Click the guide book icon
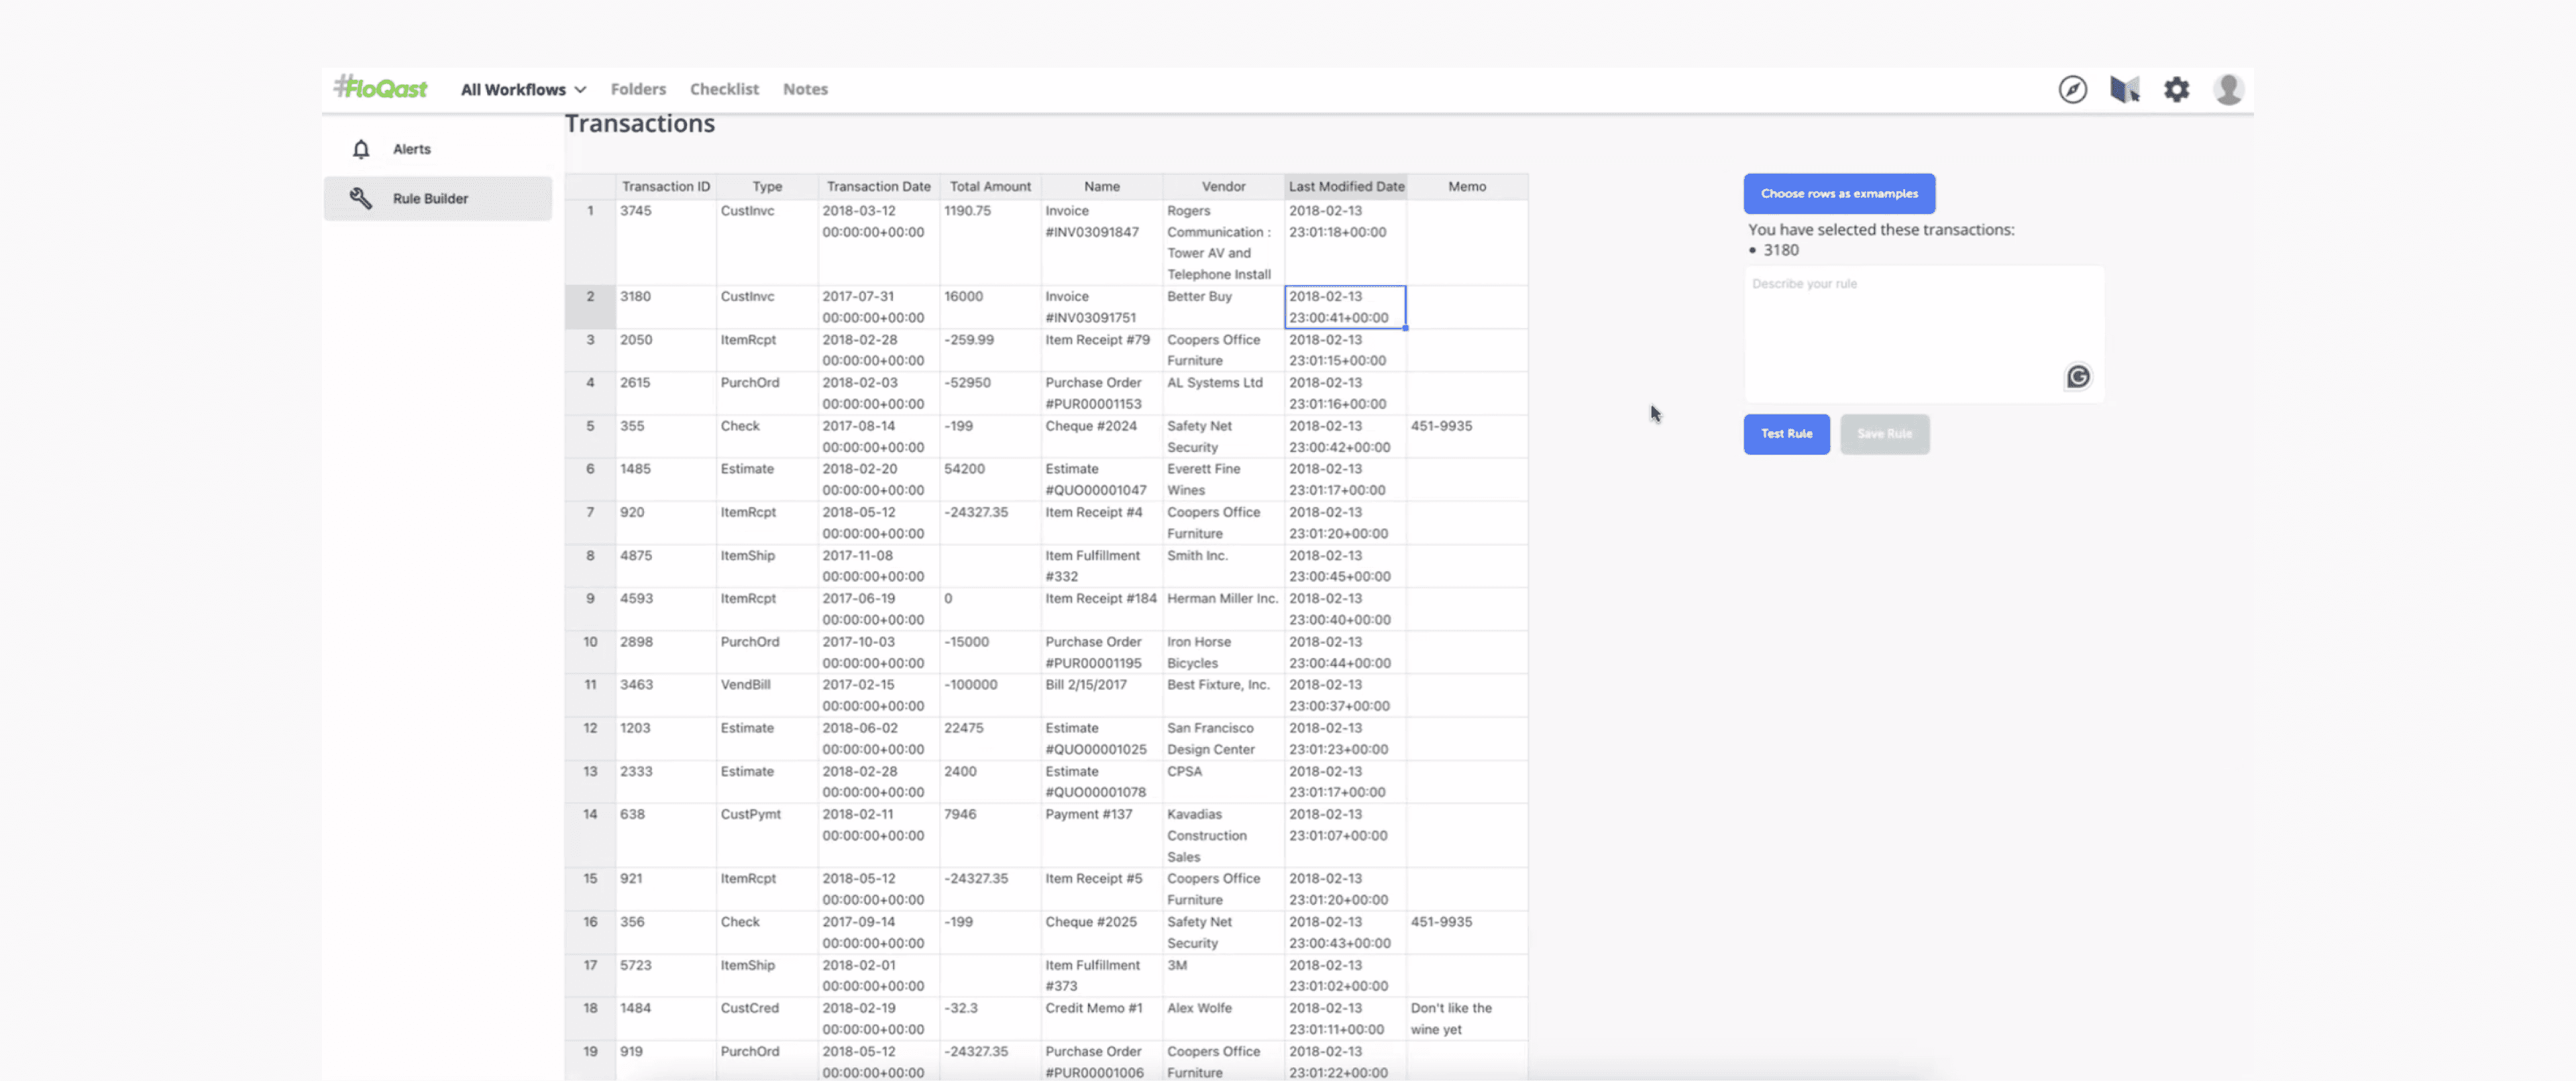This screenshot has height=1081, width=2576. 2124,89
